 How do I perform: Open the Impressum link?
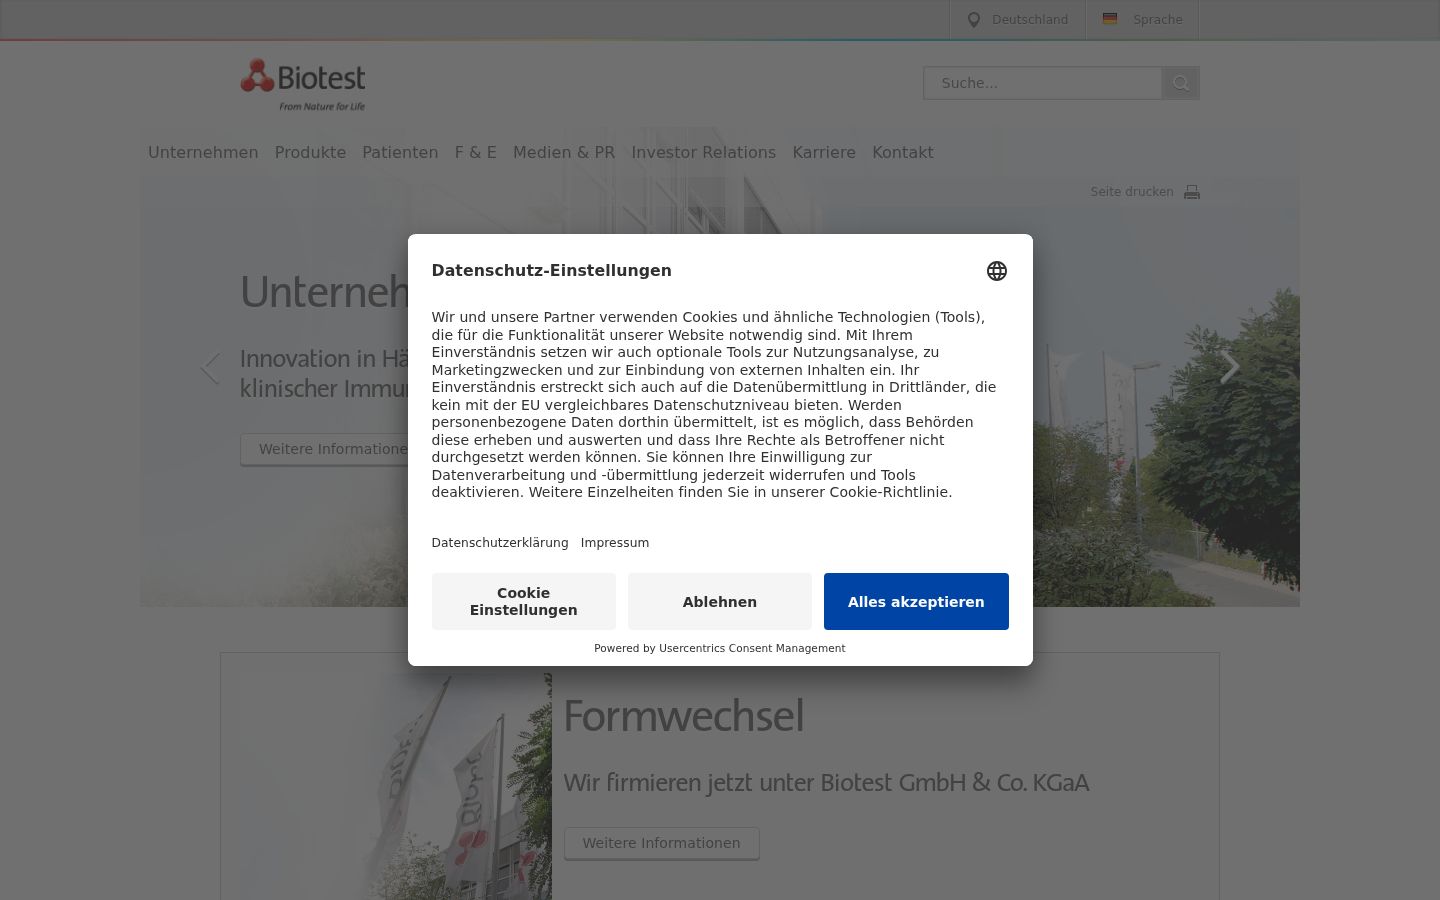(615, 543)
